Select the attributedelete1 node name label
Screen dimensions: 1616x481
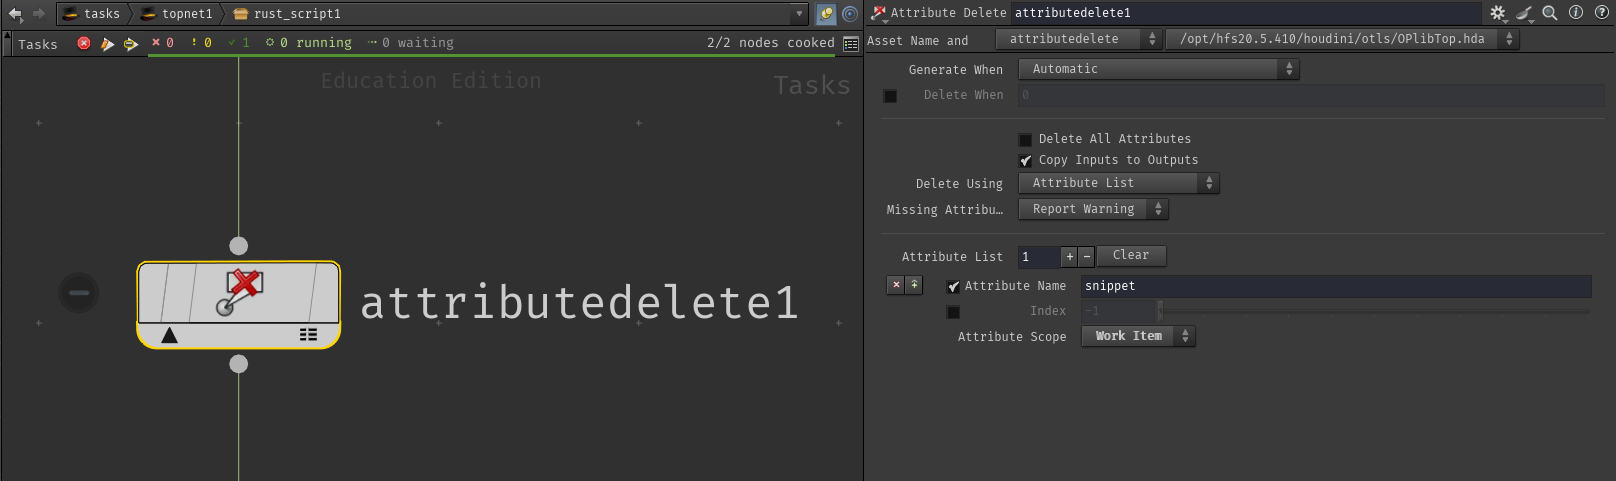pyautogui.click(x=580, y=303)
